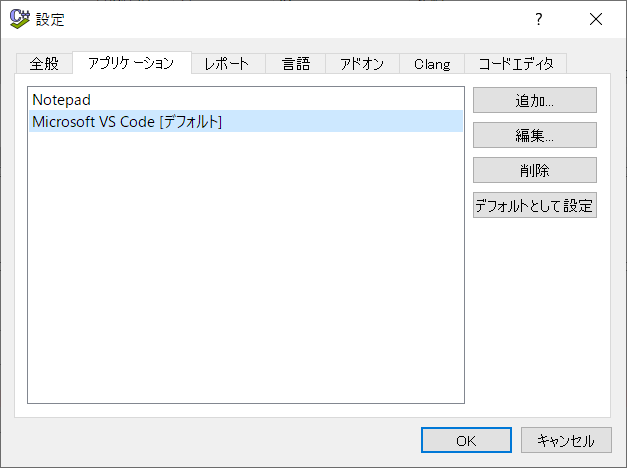627x468 pixels.
Task: Close the 設定 dialog with the X
Action: 596,19
